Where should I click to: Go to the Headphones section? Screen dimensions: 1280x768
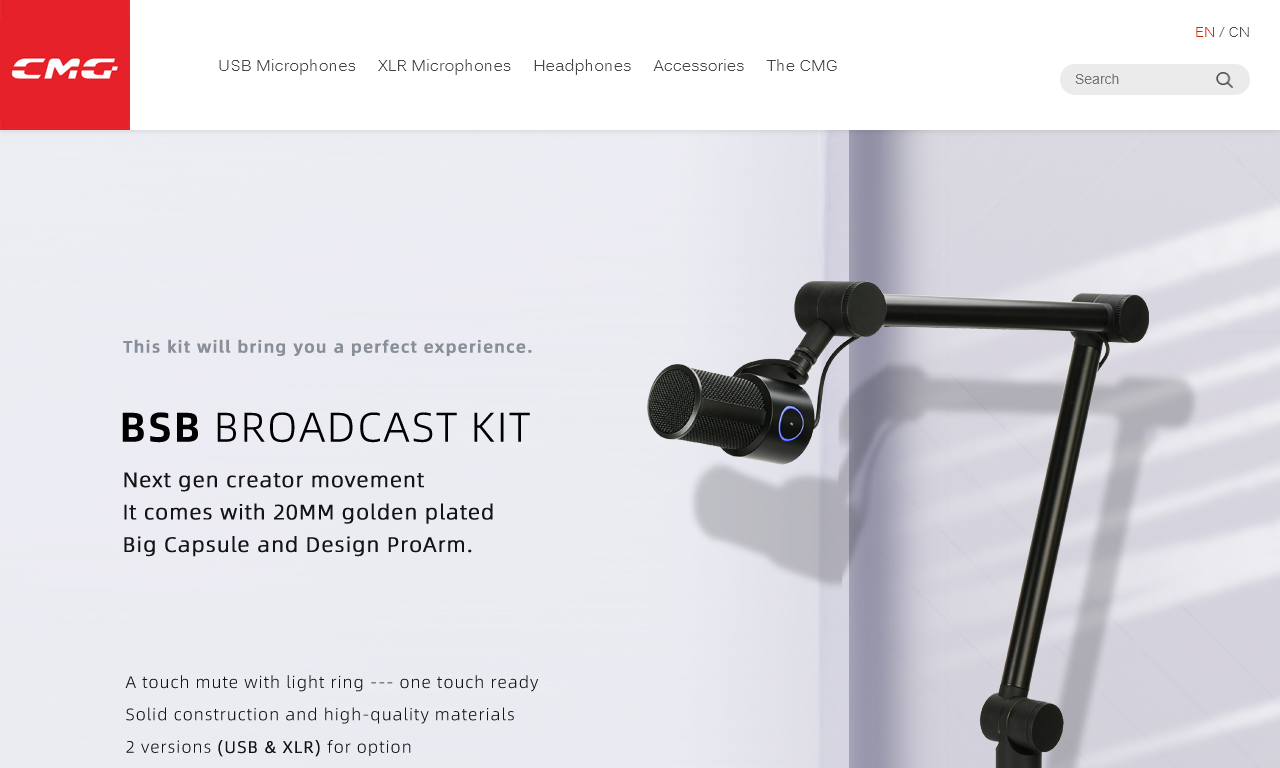[582, 66]
